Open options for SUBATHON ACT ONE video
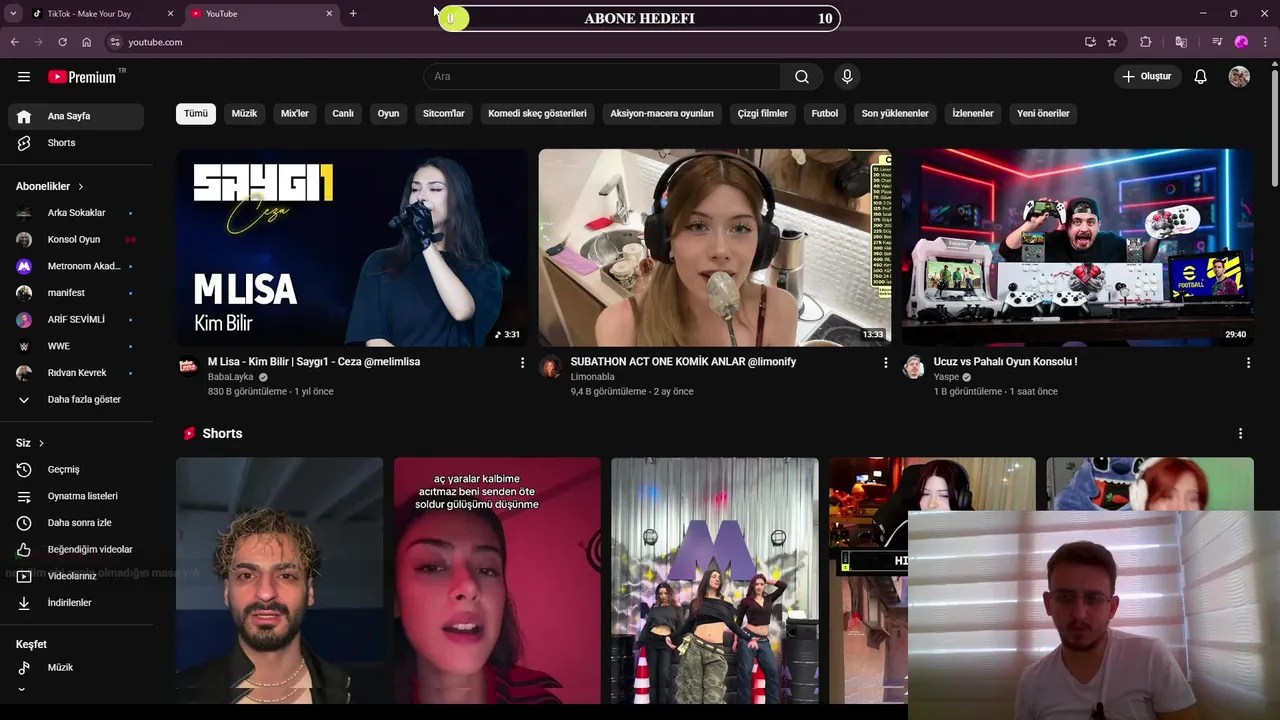Image resolution: width=1280 pixels, height=720 pixels. click(885, 363)
